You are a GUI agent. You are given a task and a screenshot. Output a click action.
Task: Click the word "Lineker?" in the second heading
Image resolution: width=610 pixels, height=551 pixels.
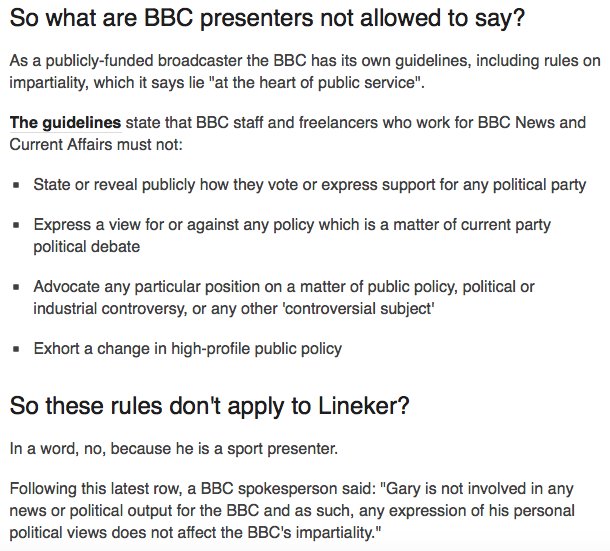coord(364,406)
